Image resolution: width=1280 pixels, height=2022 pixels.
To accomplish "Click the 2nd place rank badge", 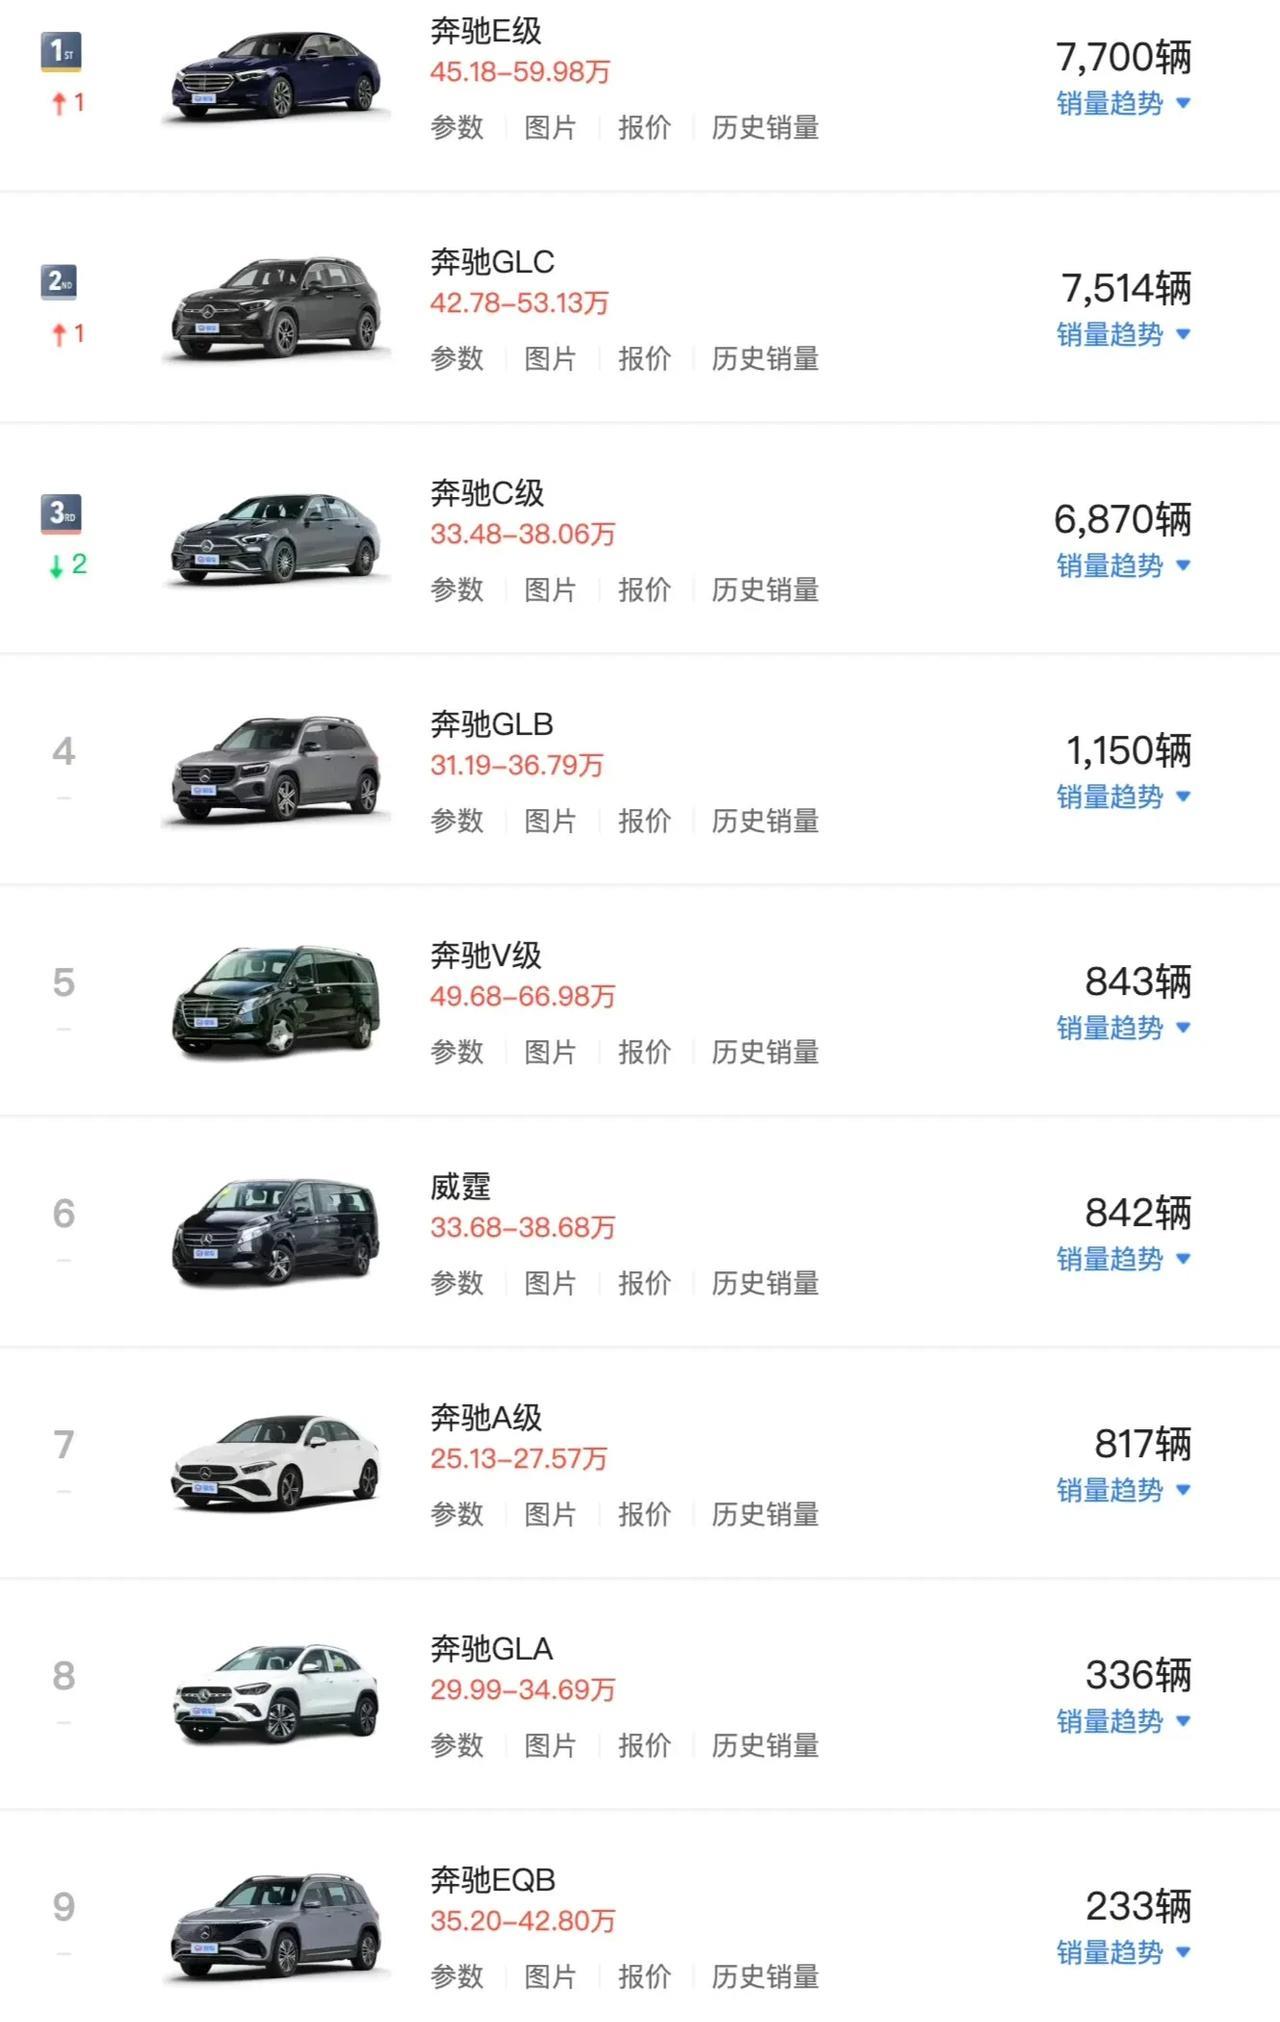I will pos(61,282).
